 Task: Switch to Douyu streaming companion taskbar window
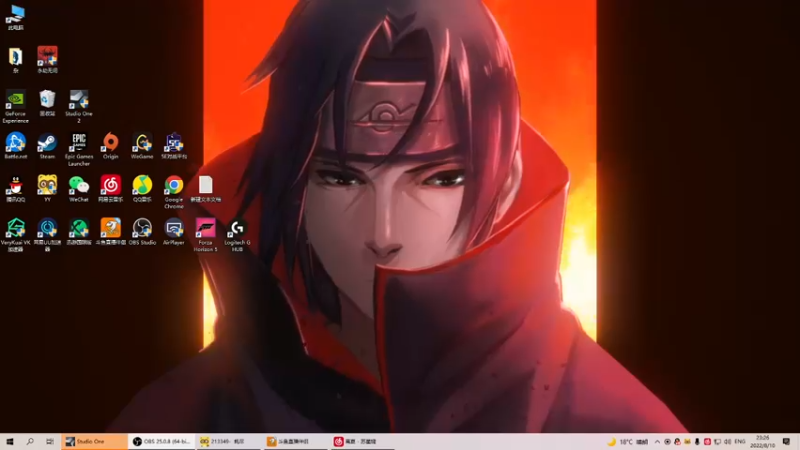coord(296,441)
